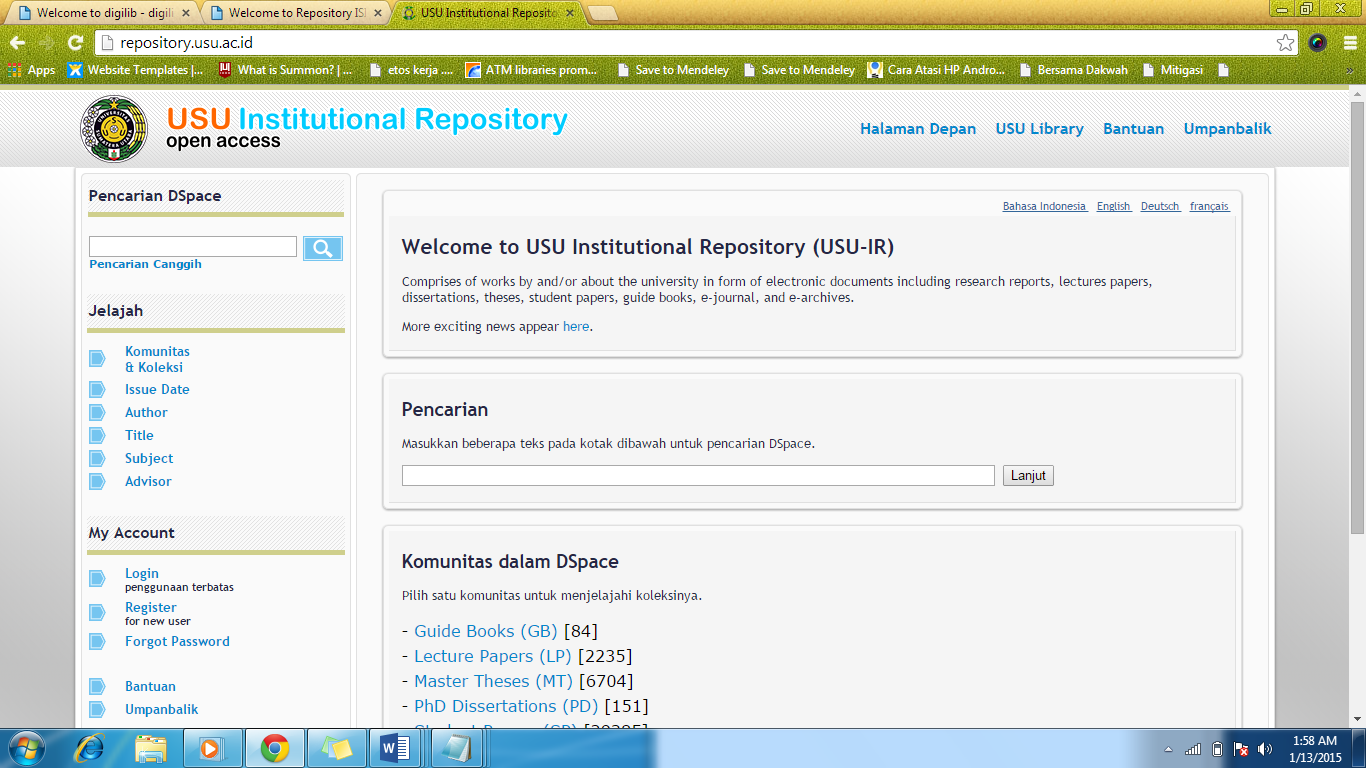Open Guide Books (GB) community
The image size is (1366, 768).
click(485, 631)
